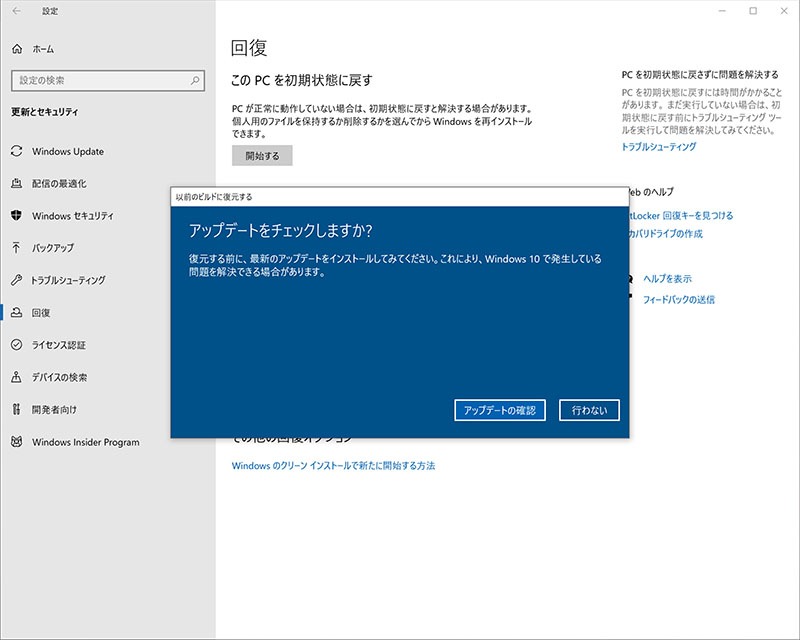
Task: Click the Windows Update sync icon
Action: pyautogui.click(x=16, y=152)
